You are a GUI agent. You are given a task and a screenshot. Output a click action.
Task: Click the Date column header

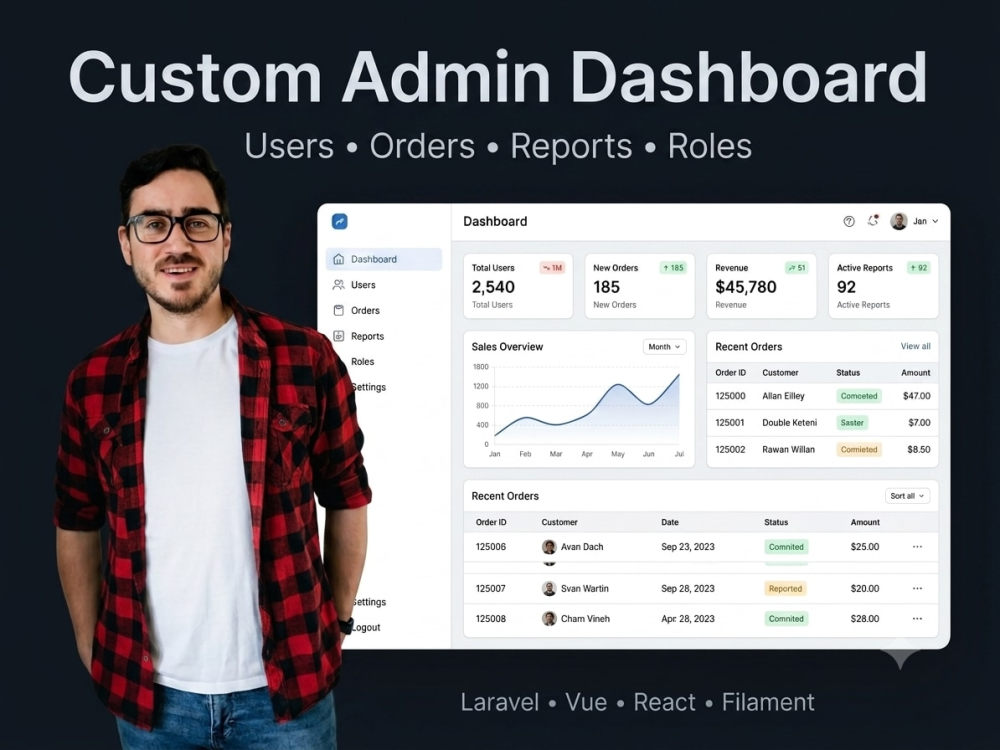point(670,522)
